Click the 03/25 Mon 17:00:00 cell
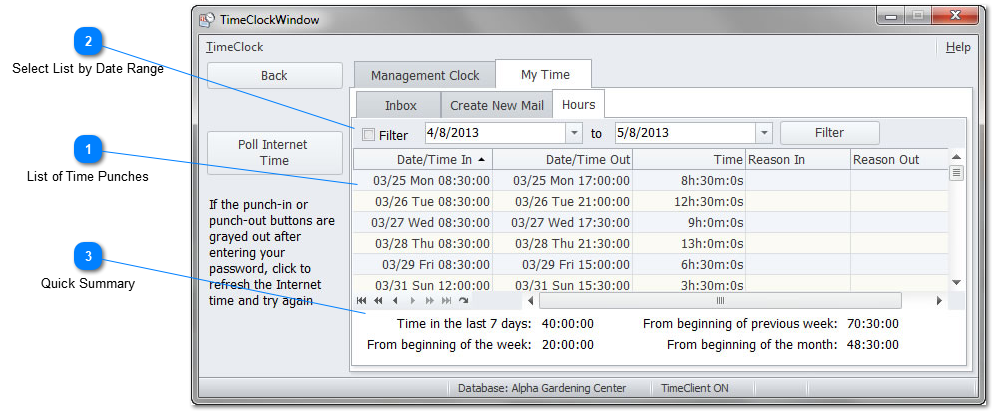This screenshot has width=995, height=414. click(562, 180)
